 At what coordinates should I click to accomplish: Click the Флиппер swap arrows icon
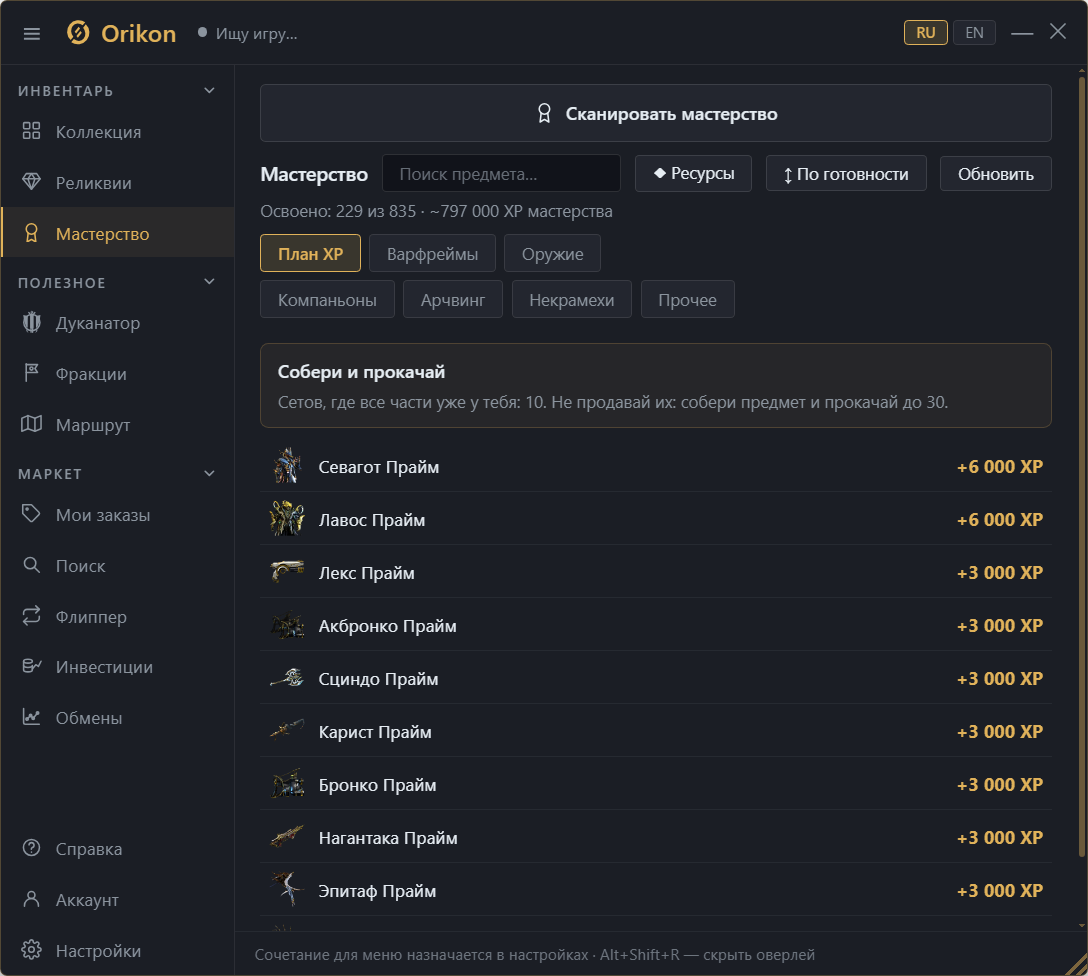pos(31,616)
